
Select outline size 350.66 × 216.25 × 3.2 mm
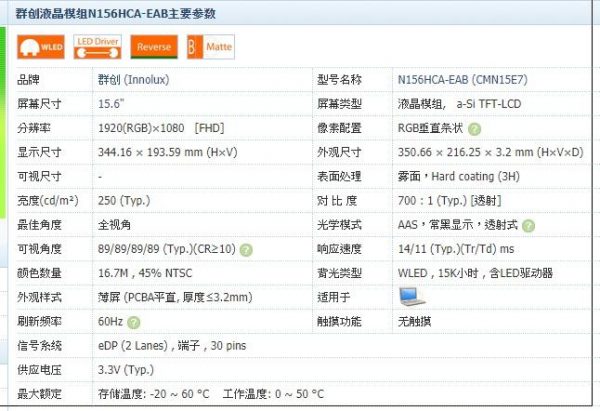[x=491, y=152]
